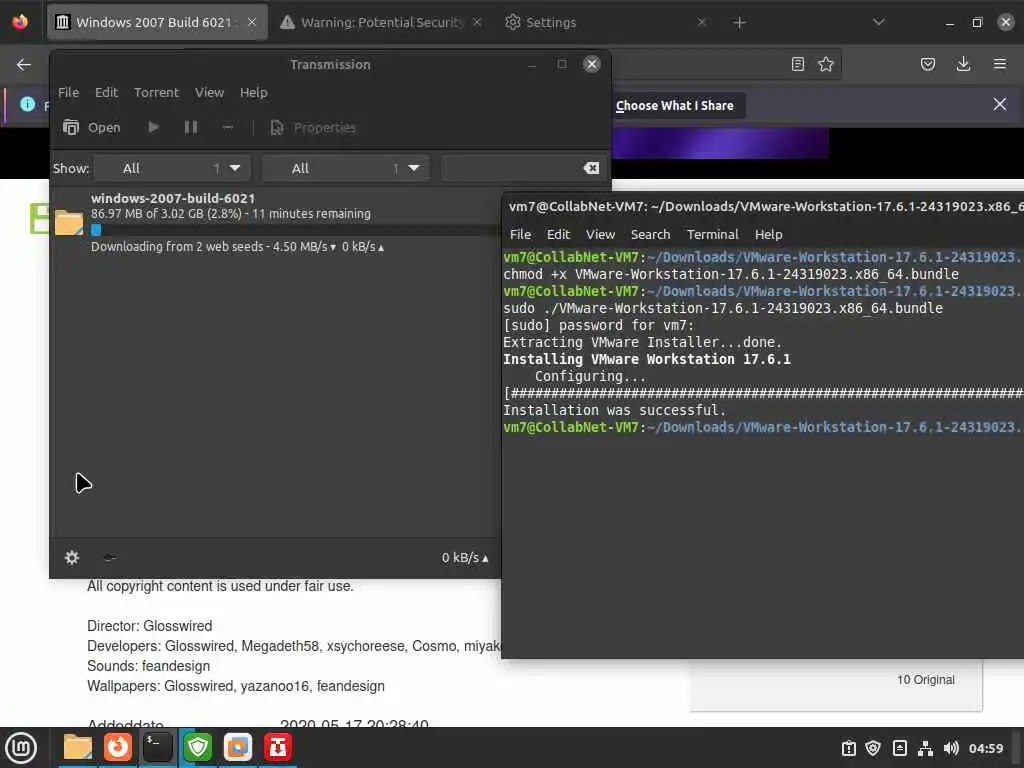Open the Transmission gear options menu
Image resolution: width=1024 pixels, height=768 pixels.
pos(72,557)
